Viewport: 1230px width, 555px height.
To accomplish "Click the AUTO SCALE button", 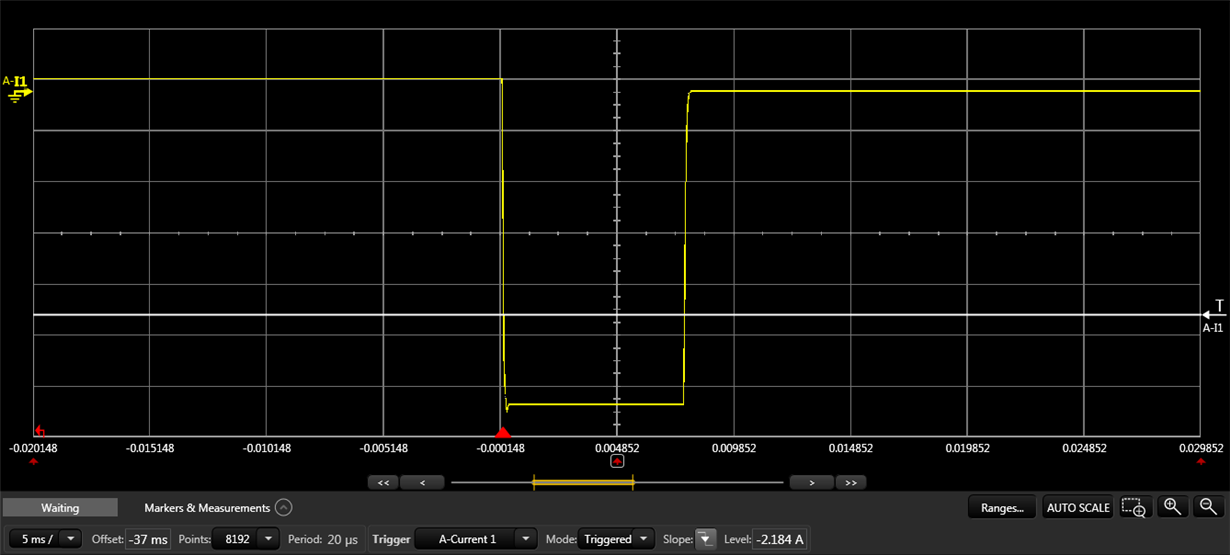I will [1077, 508].
